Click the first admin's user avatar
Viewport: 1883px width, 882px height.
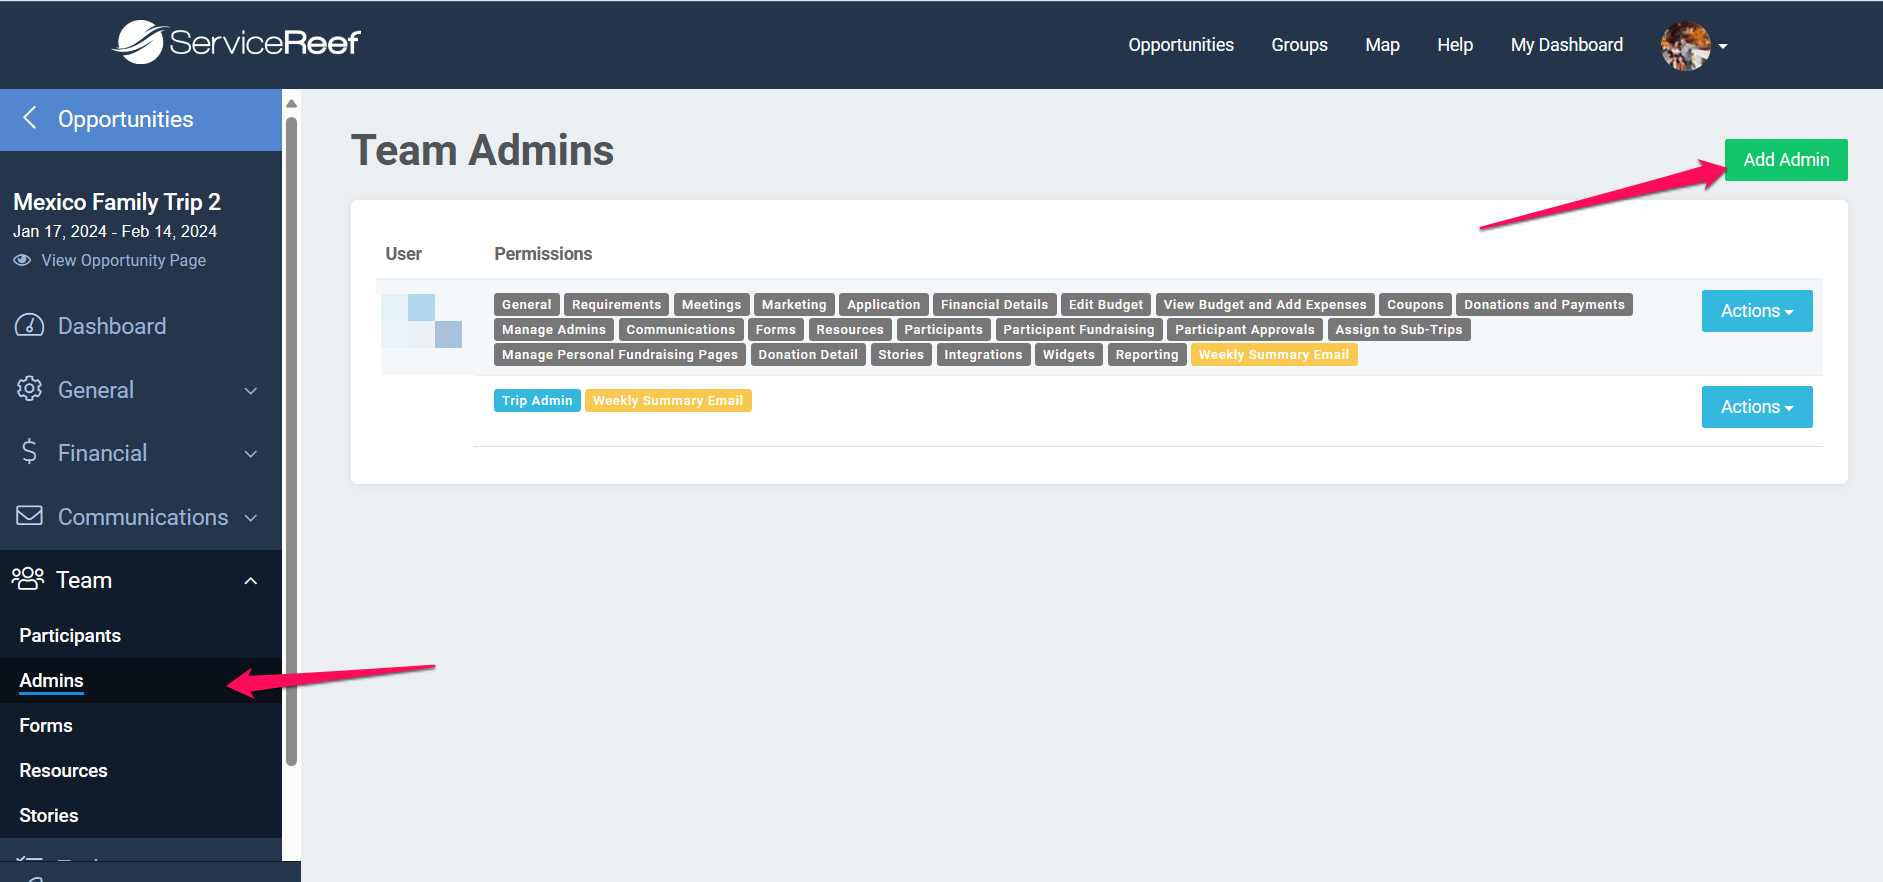click(x=421, y=321)
